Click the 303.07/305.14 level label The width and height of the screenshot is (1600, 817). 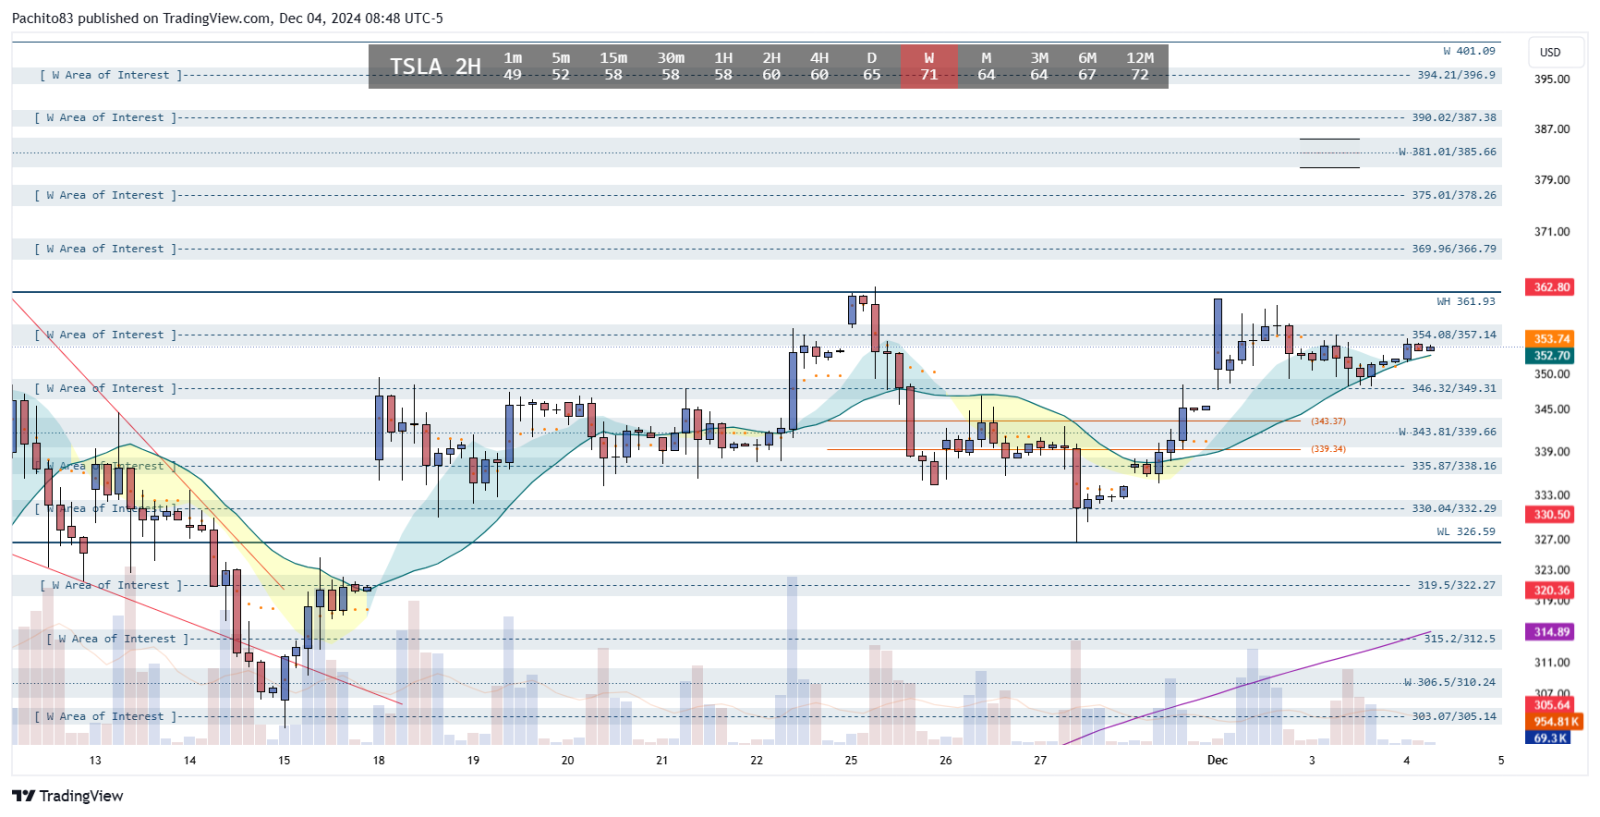click(1454, 716)
